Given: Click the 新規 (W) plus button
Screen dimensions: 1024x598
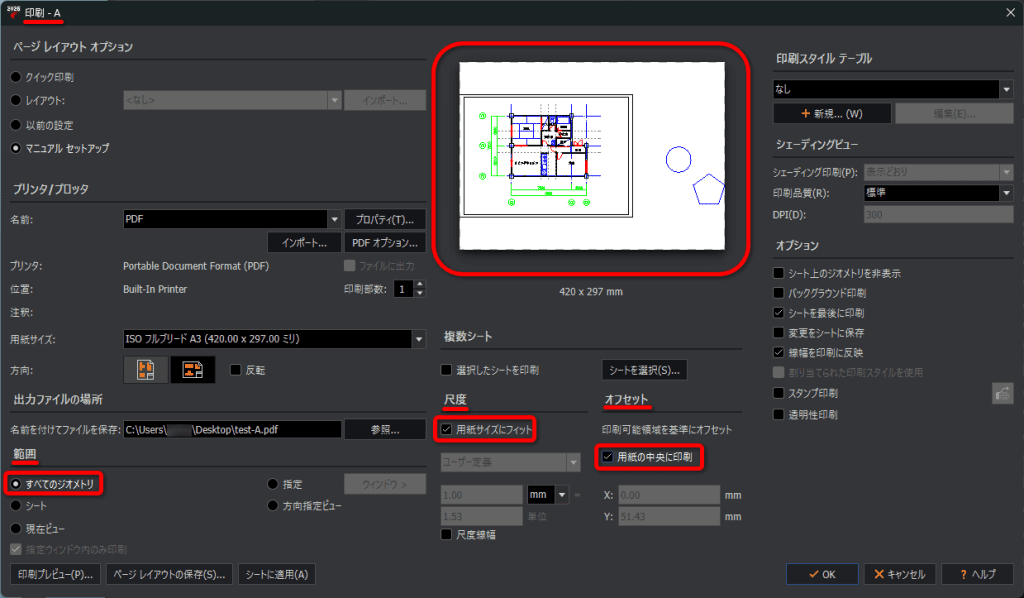Looking at the screenshot, I should coord(832,114).
